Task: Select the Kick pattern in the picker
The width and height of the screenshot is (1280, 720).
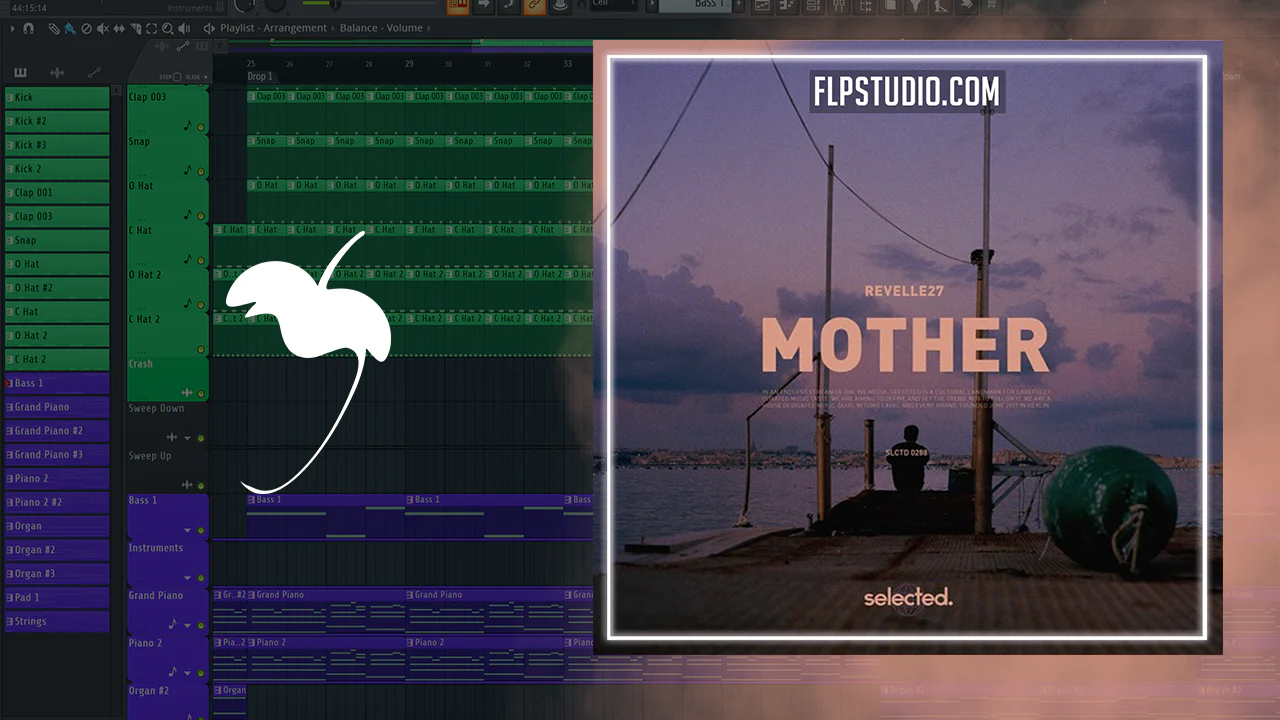Action: [57, 97]
